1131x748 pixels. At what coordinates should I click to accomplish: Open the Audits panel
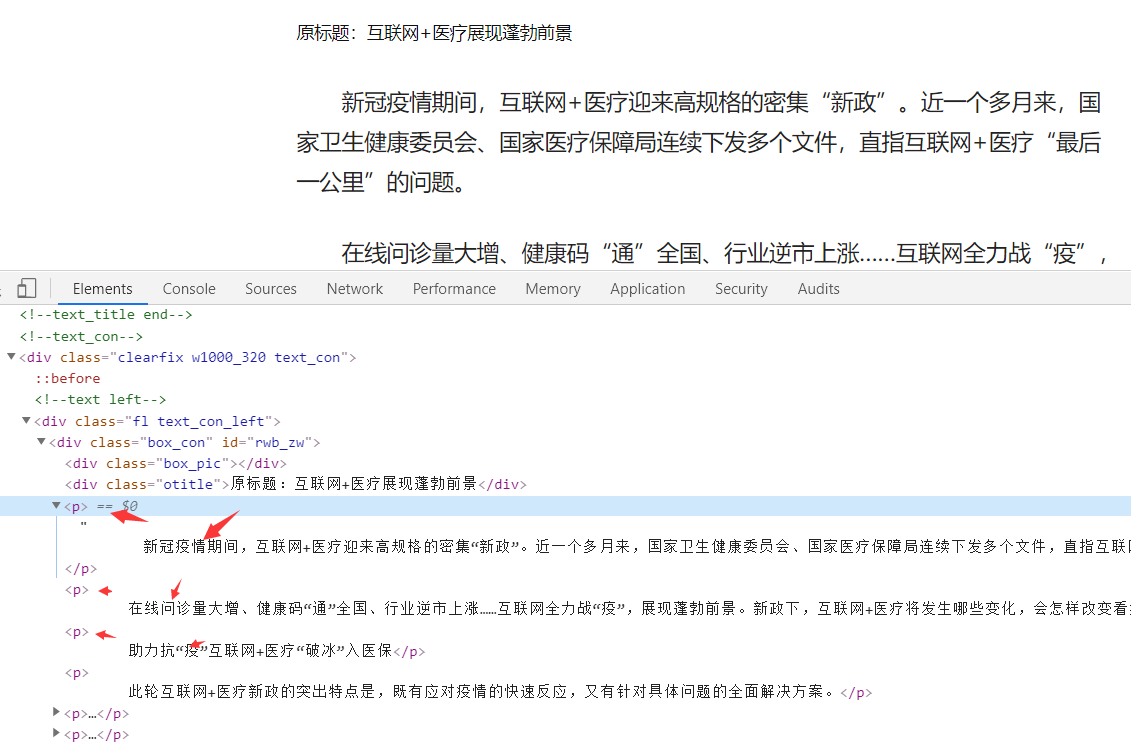818,288
